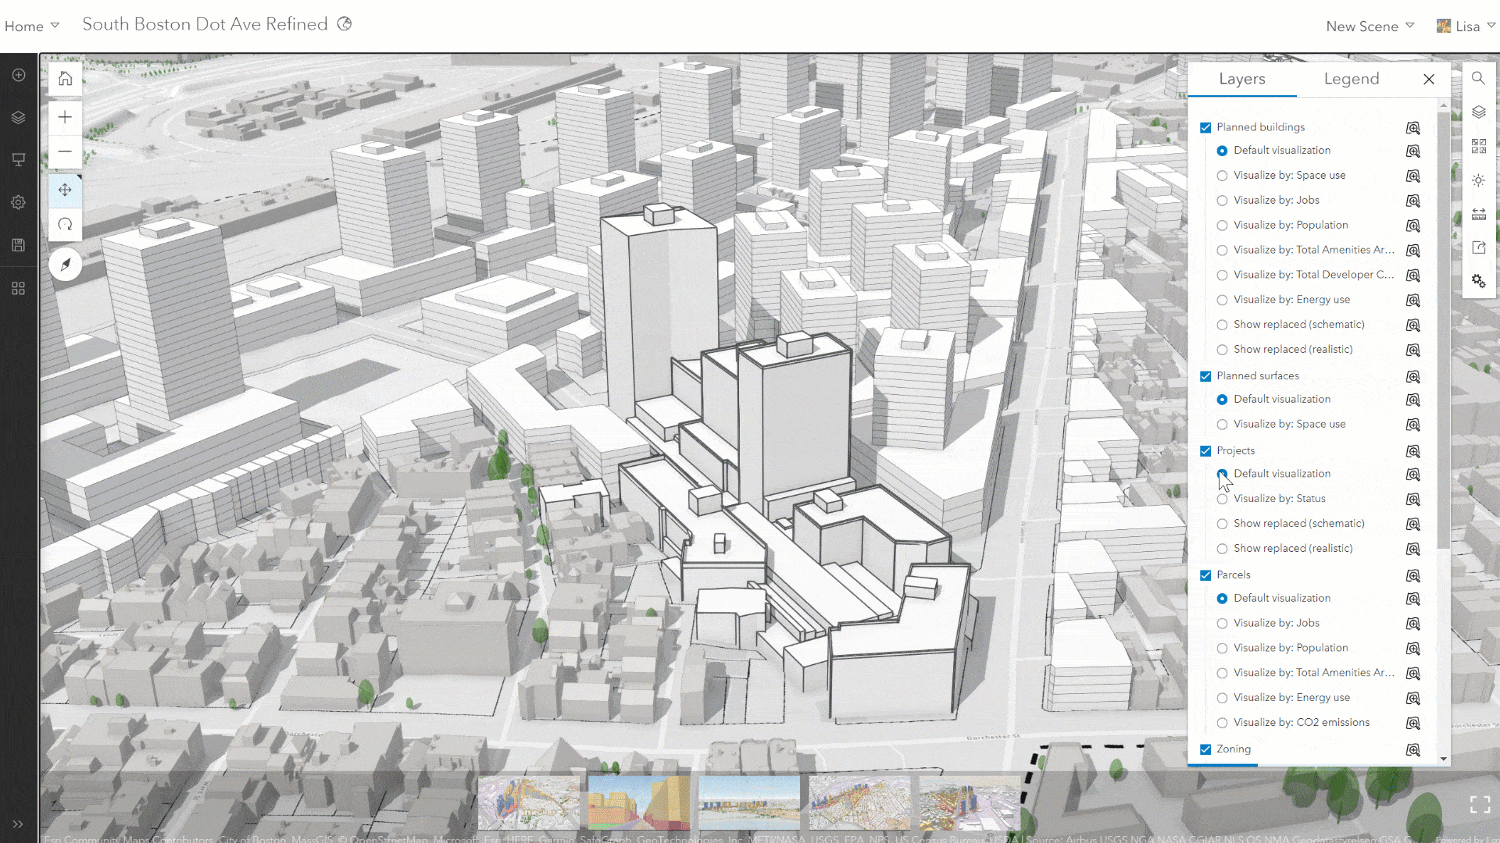Image resolution: width=1500 pixels, height=843 pixels.
Task: Open the gear settings icon in left sidebar
Action: [x=18, y=202]
